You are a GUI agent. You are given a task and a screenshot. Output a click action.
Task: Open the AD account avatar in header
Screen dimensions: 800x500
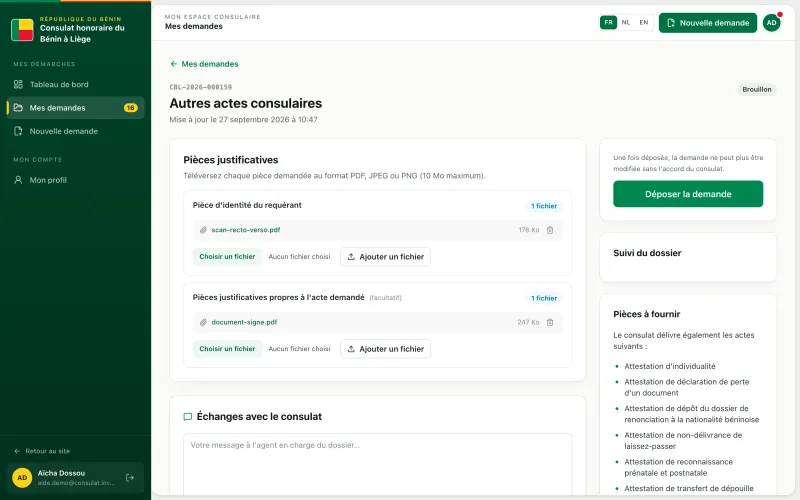tap(771, 23)
